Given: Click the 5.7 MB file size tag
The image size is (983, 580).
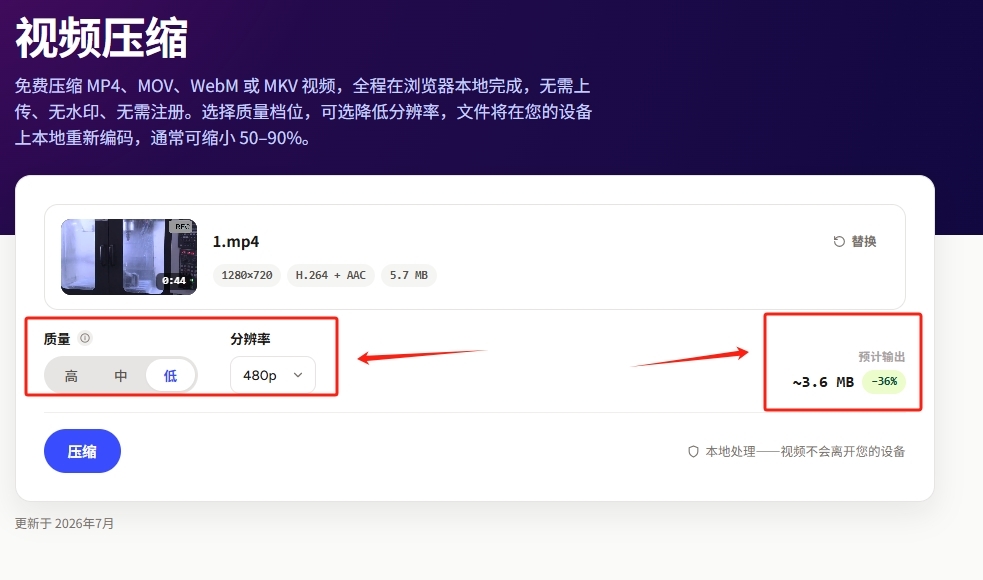Looking at the screenshot, I should click(409, 275).
